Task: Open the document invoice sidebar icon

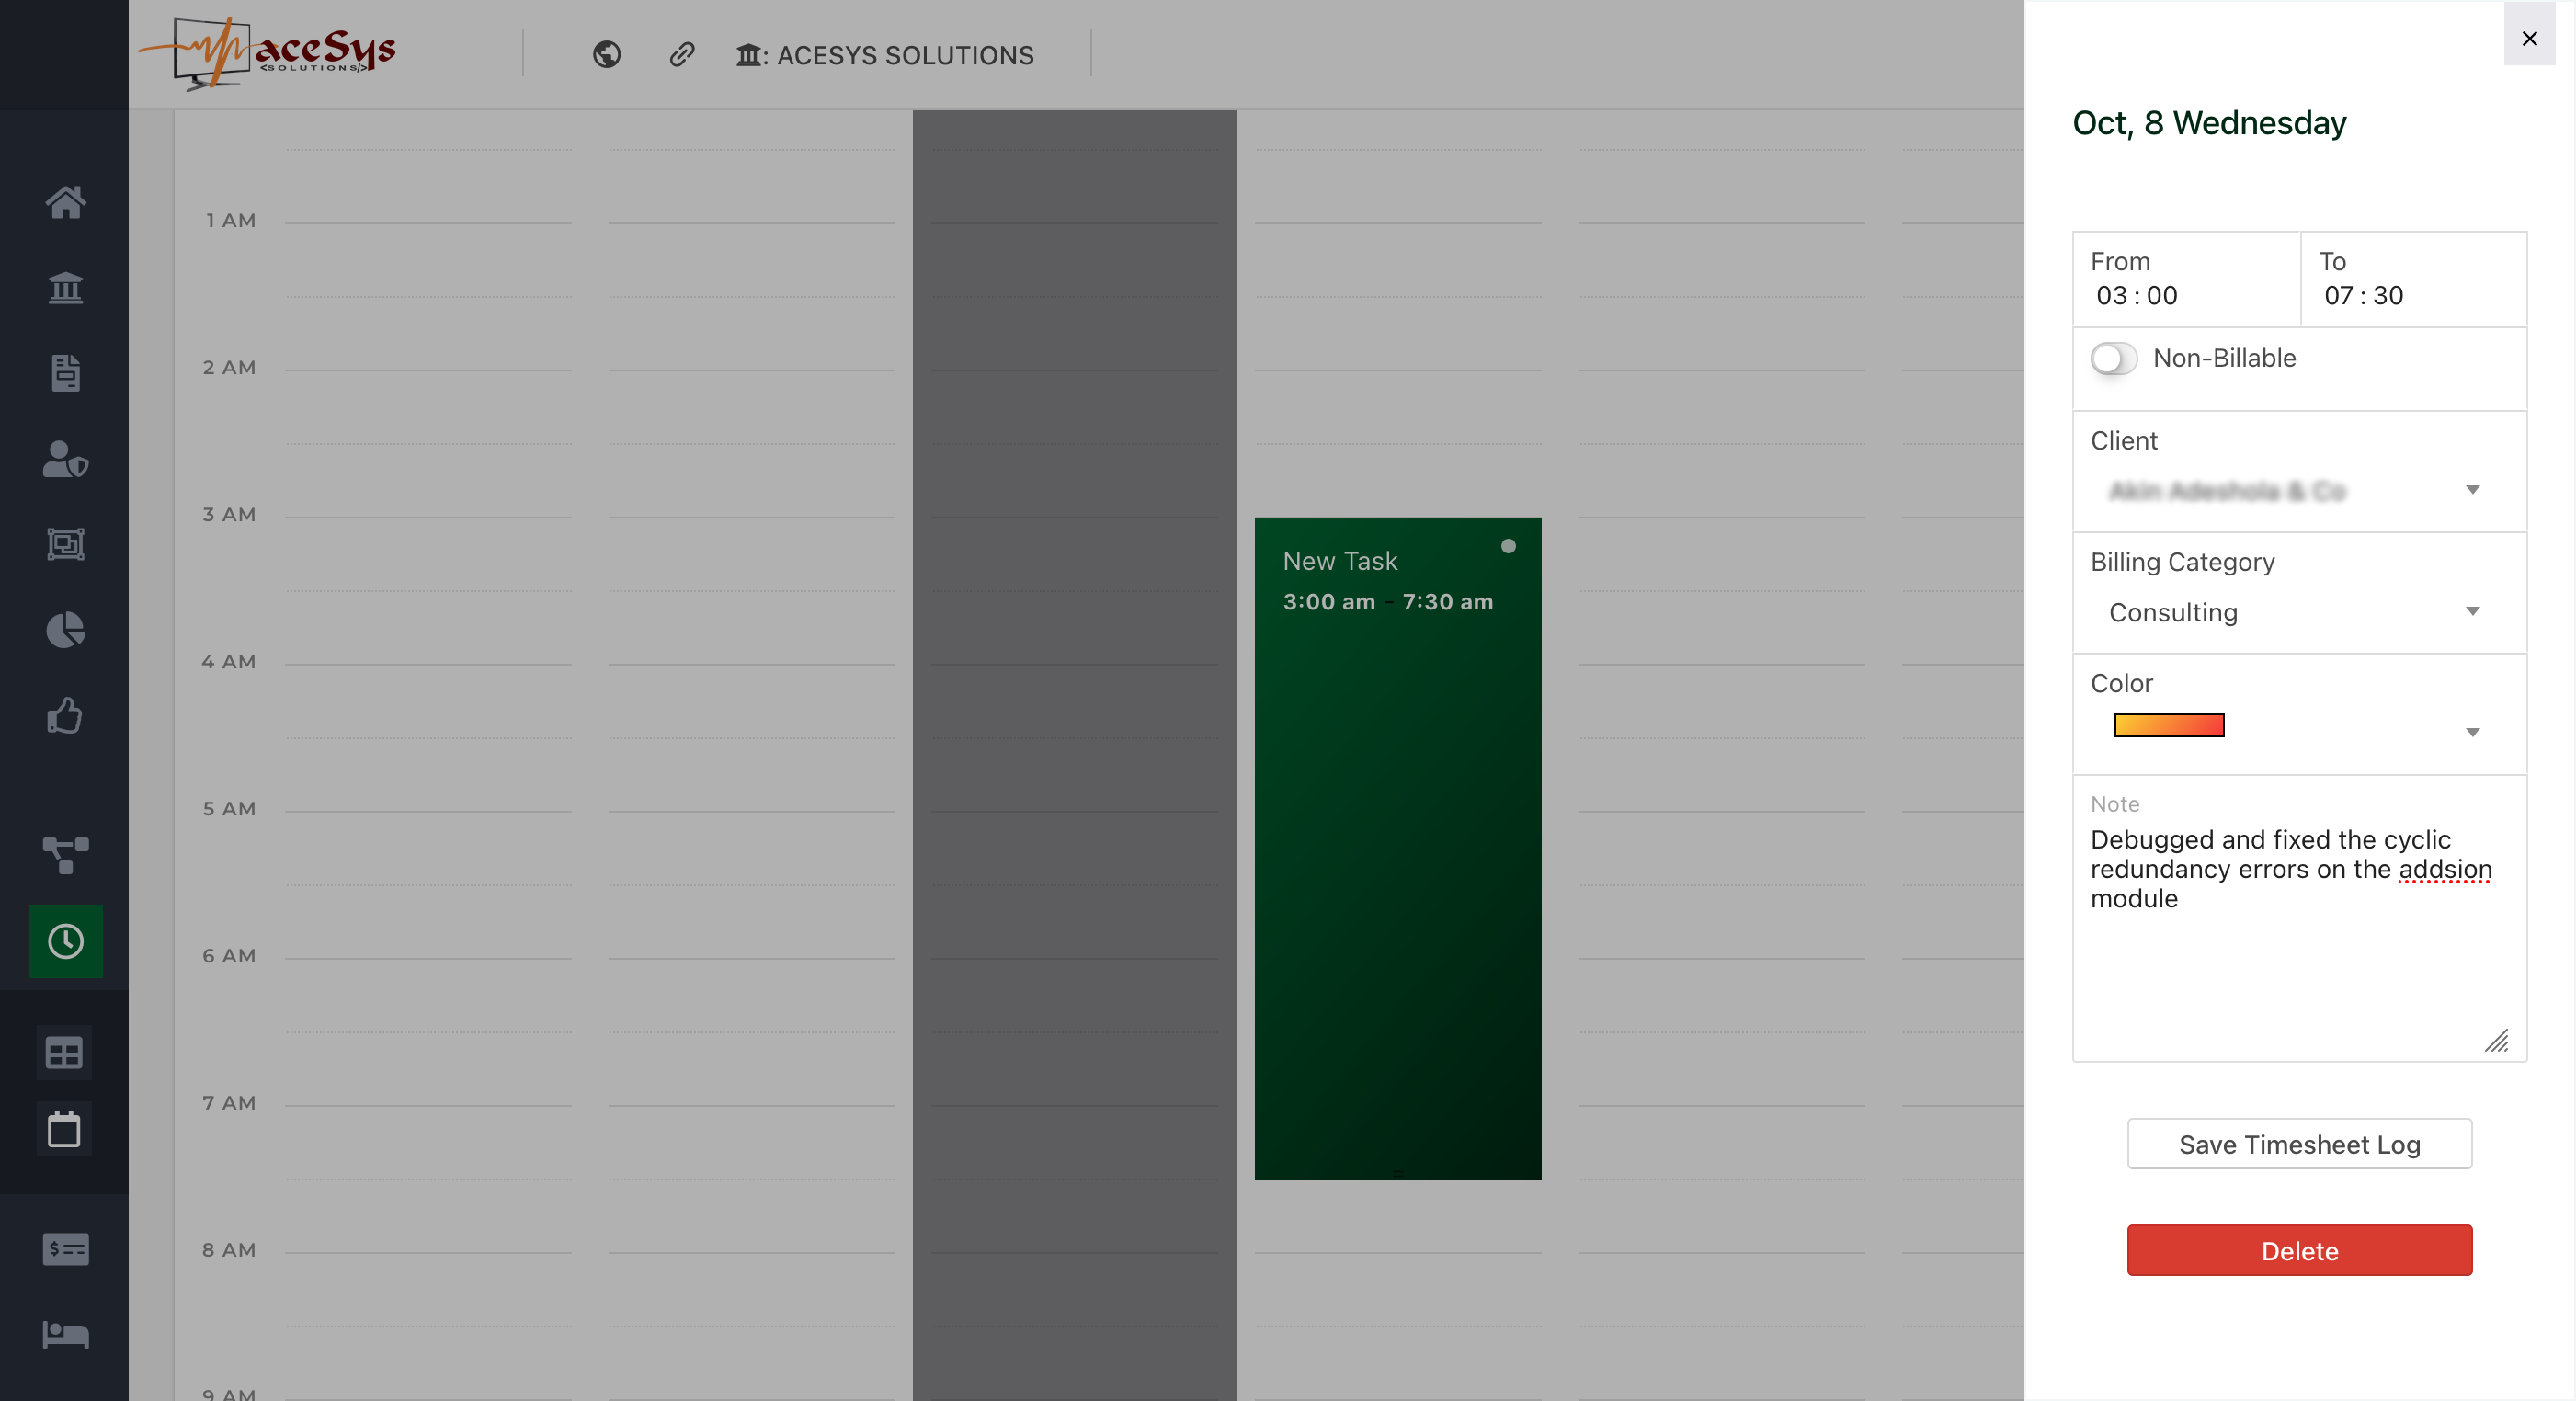Action: (x=65, y=373)
